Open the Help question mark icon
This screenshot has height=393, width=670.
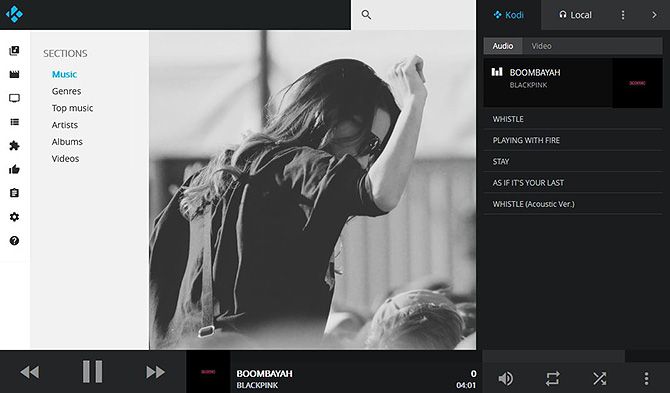coord(14,241)
